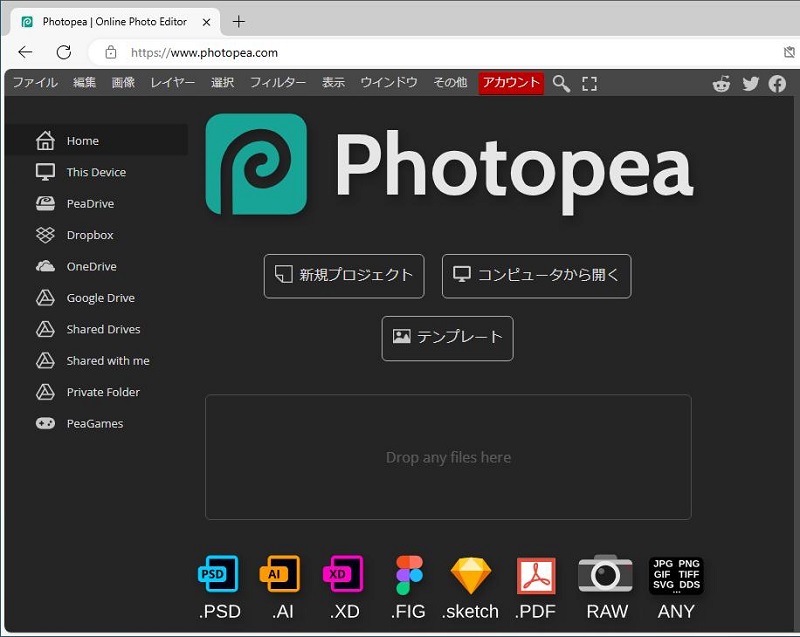Click the Drop any files here area
This screenshot has width=800, height=637.
(447, 457)
